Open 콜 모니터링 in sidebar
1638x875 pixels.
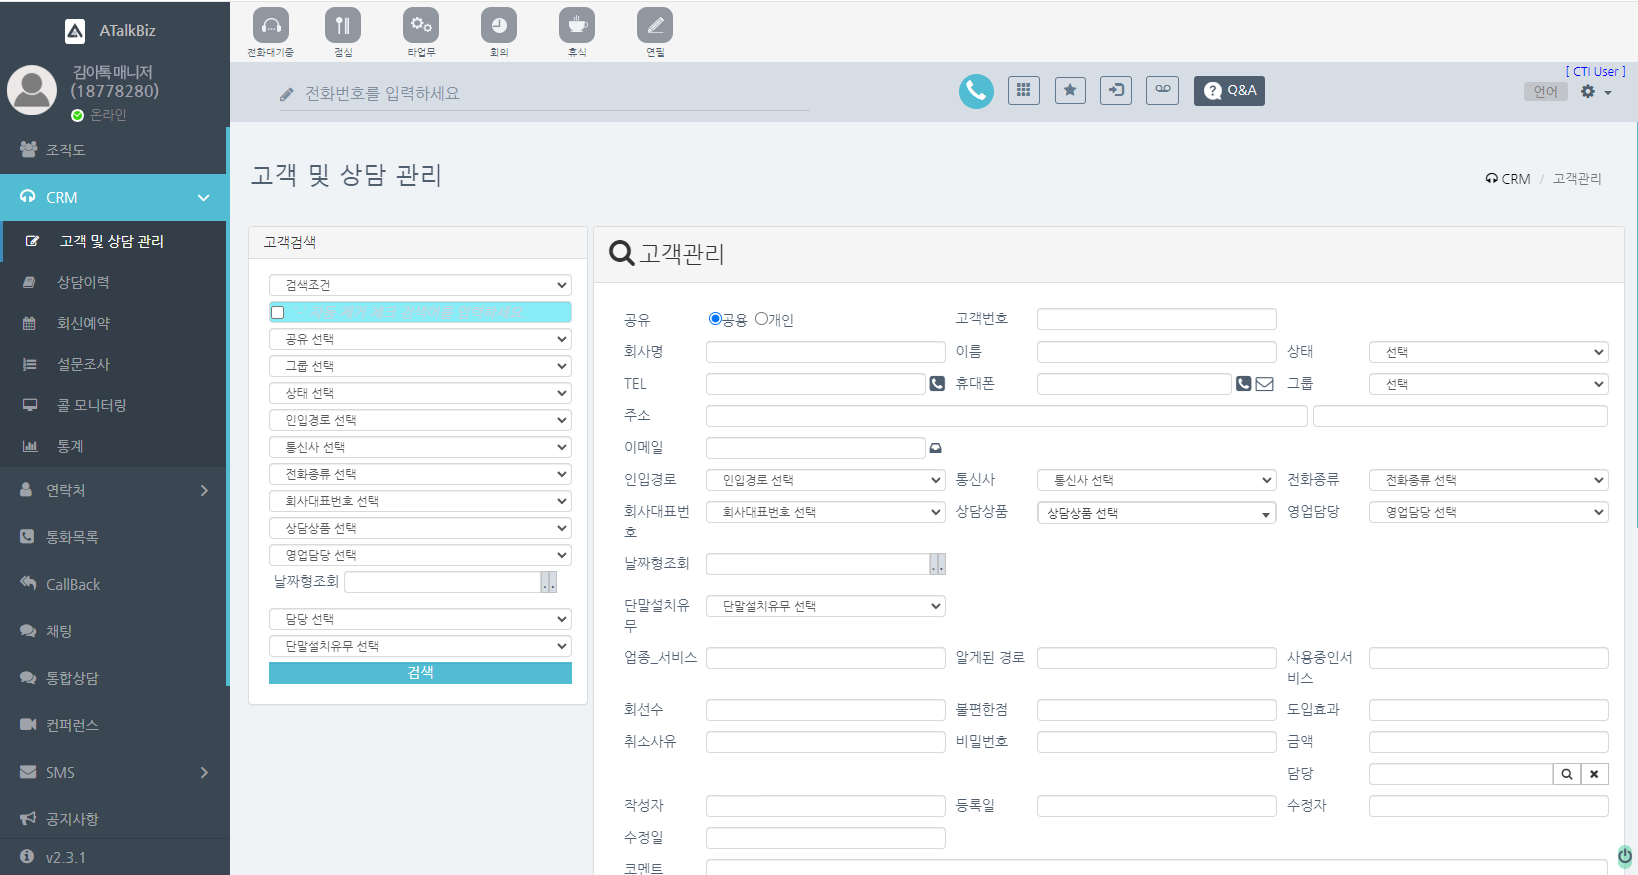113,405
